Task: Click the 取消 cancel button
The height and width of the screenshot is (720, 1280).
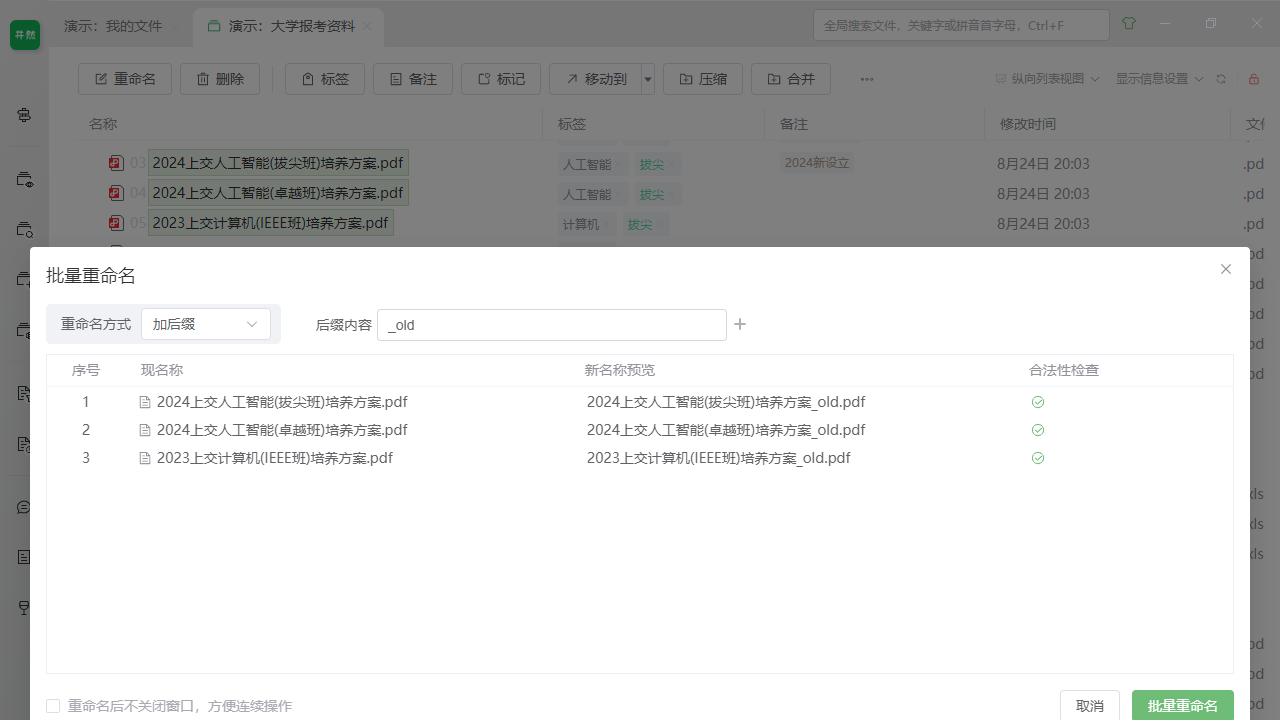Action: pos(1089,705)
